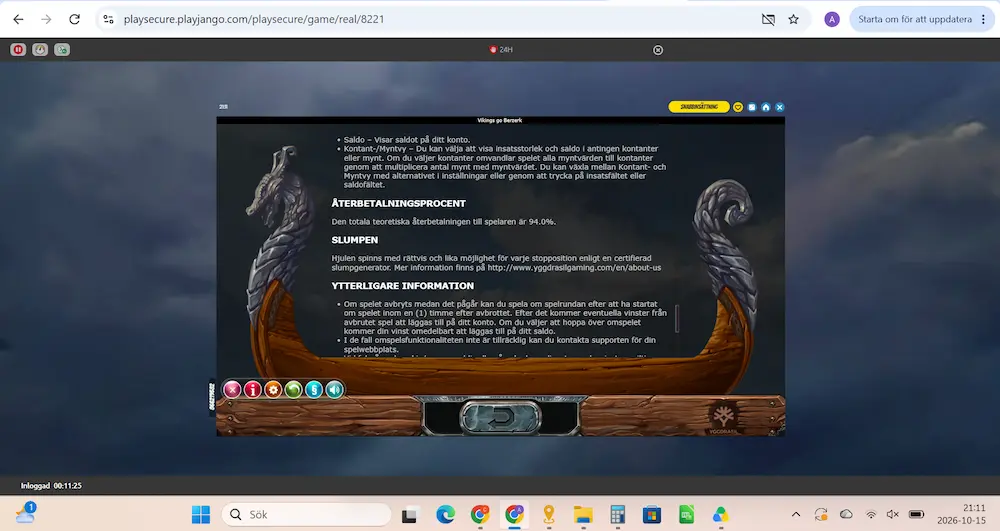Open game rules via the blue paragraph icon

314,389
